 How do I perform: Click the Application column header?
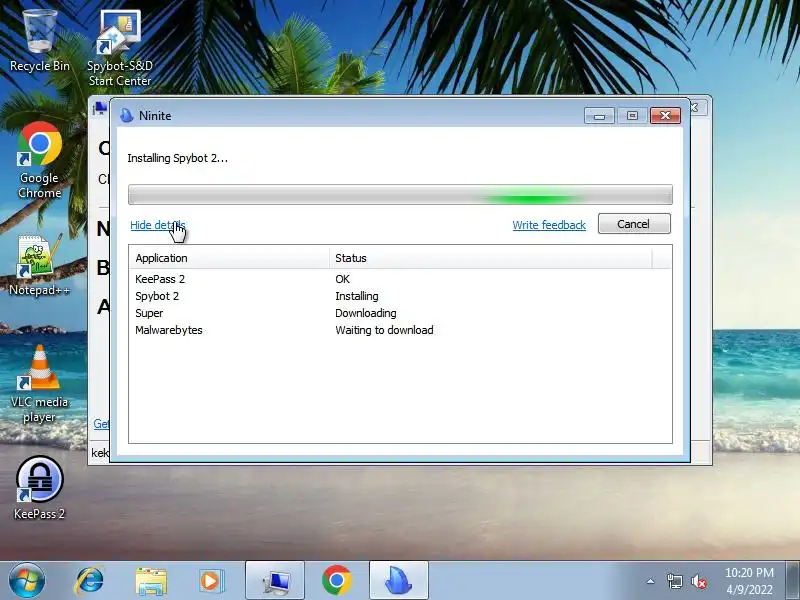click(x=229, y=258)
